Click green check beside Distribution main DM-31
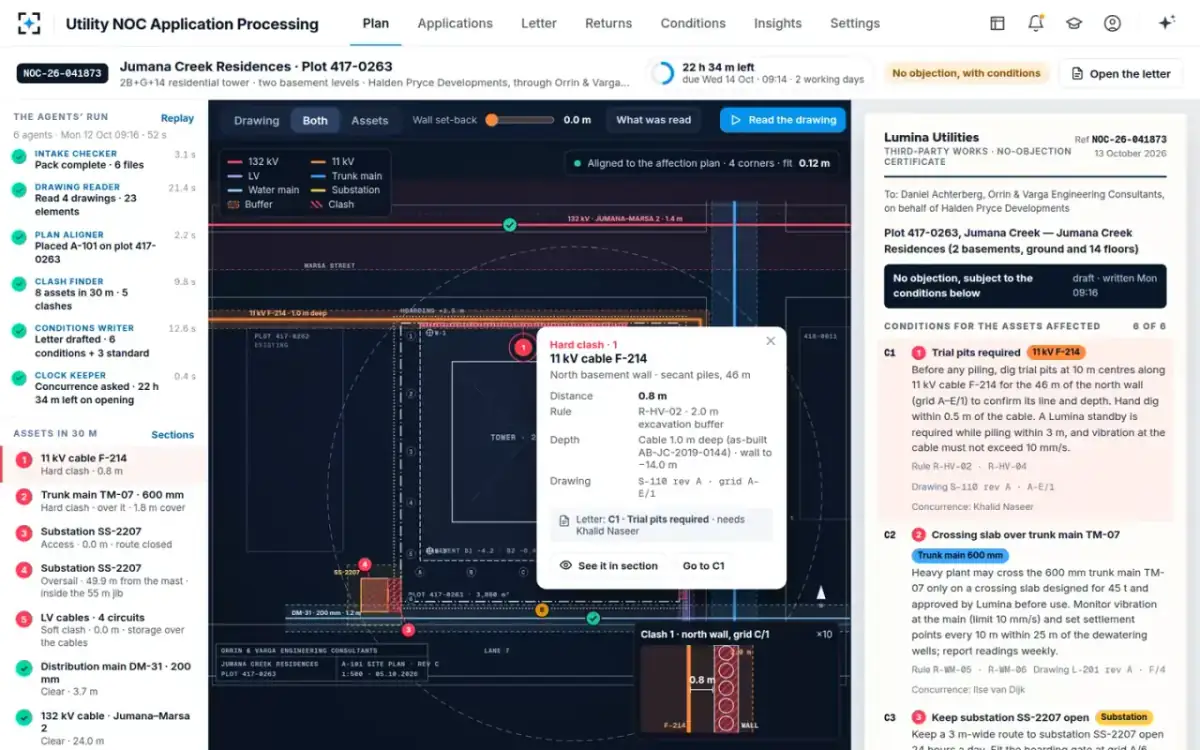The height and width of the screenshot is (750, 1200). (x=23, y=668)
